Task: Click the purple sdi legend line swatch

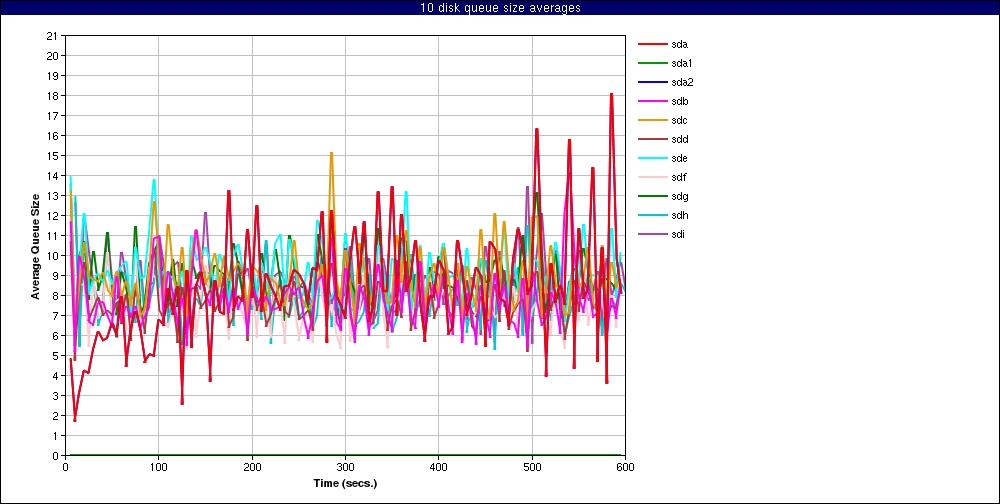Action: point(651,234)
